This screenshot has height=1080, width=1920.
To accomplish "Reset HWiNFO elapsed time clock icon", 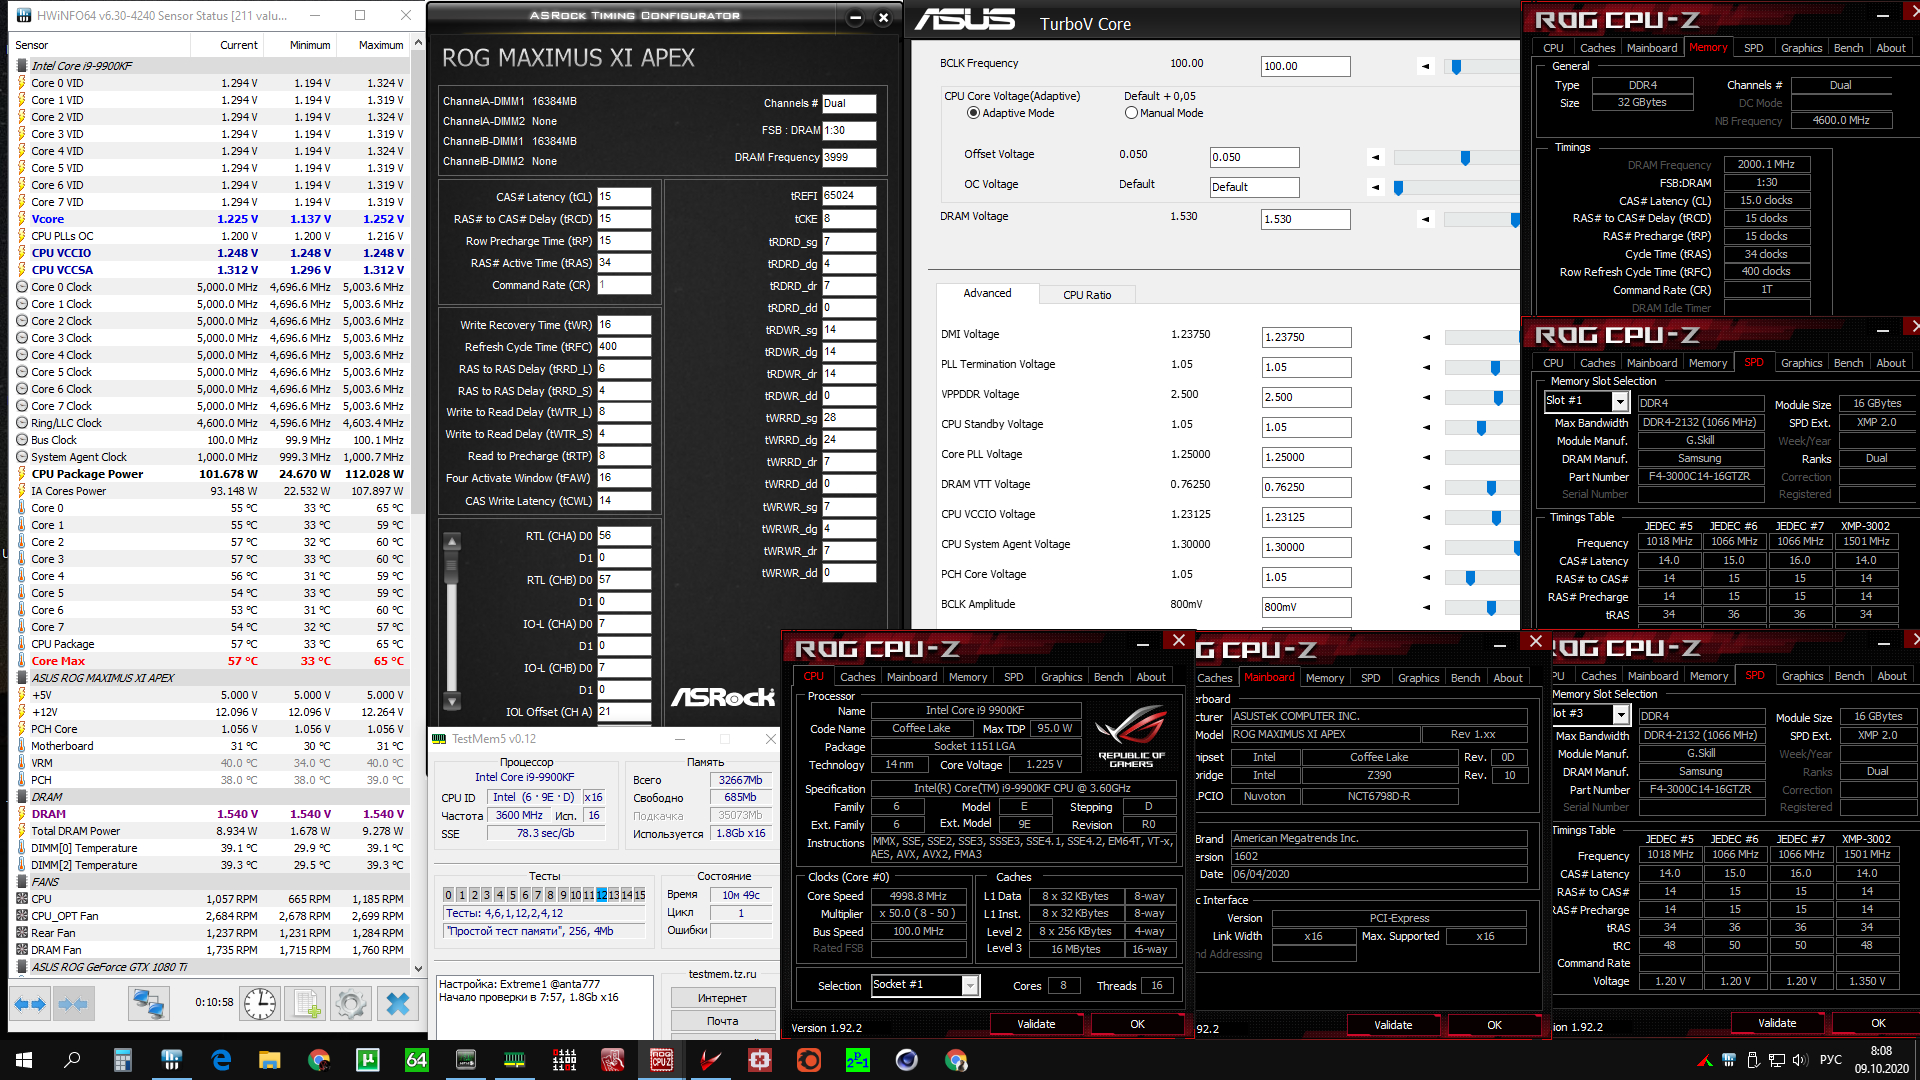I will click(260, 1003).
